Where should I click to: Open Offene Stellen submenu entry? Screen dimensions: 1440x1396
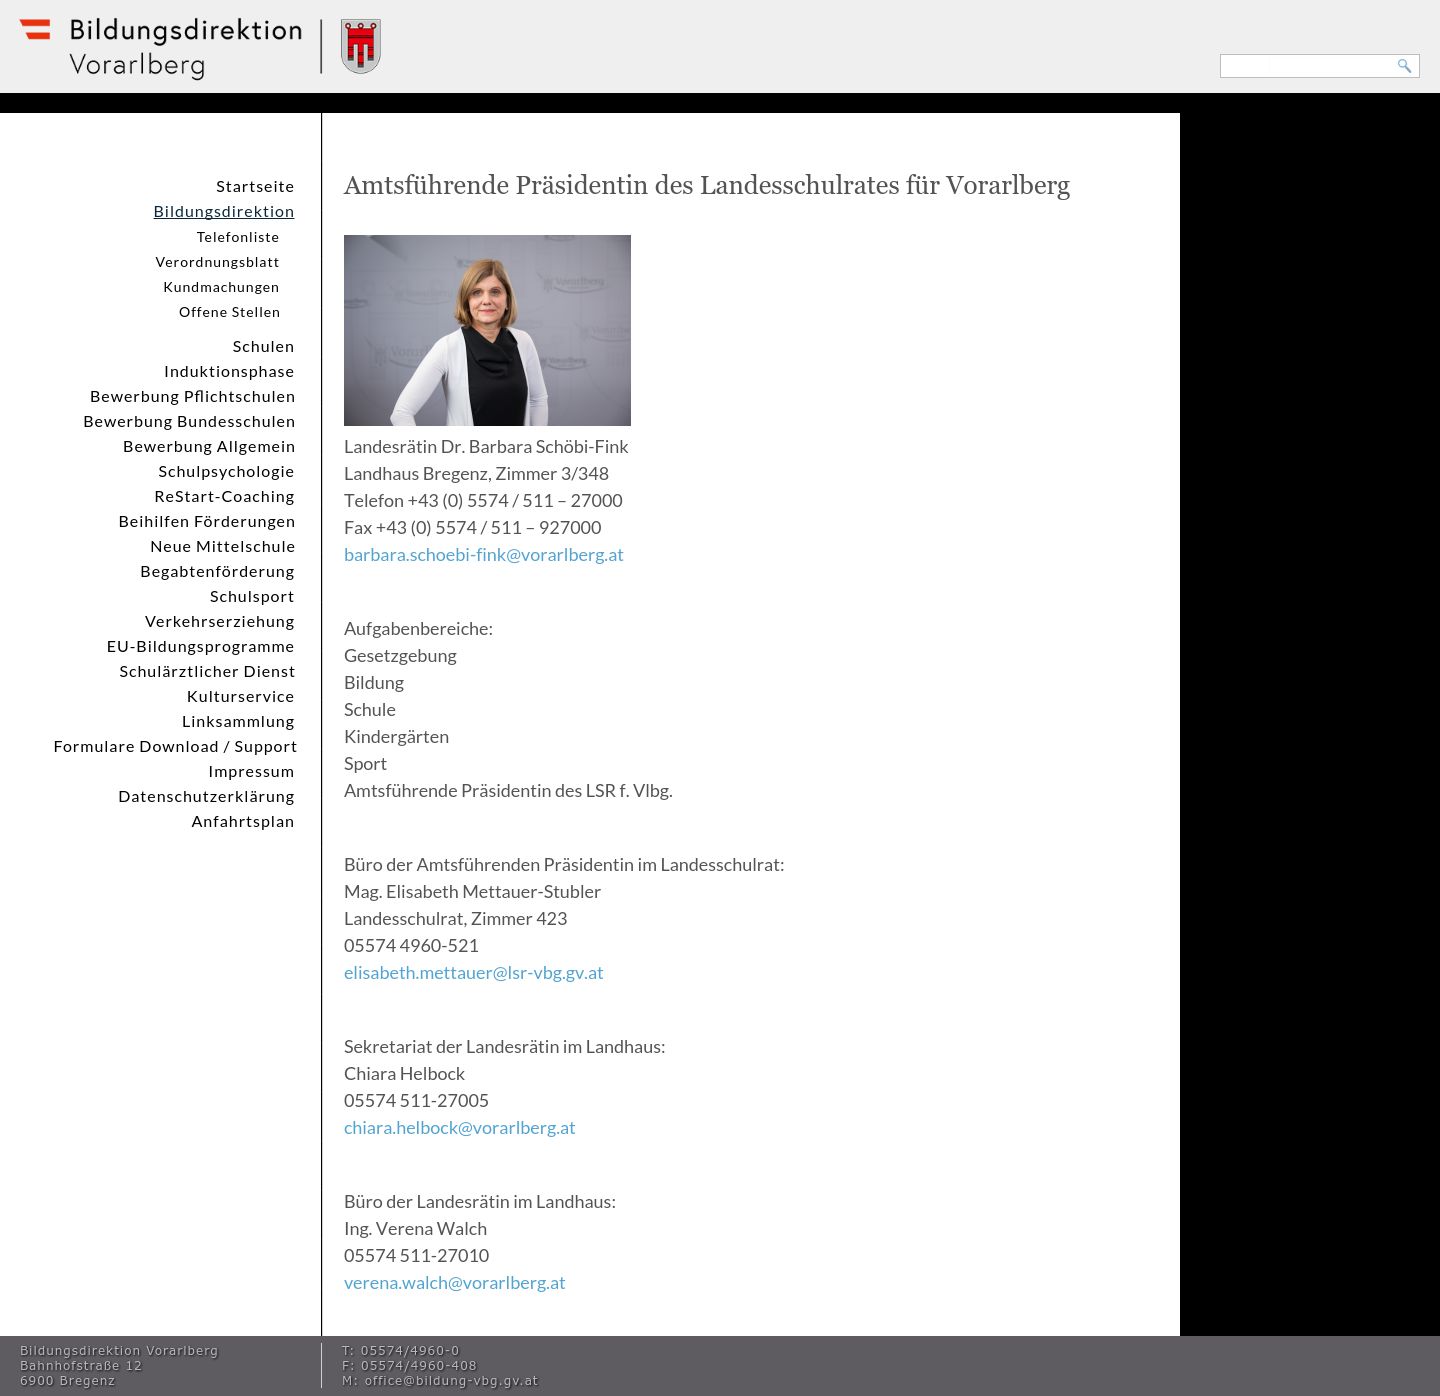pos(229,312)
